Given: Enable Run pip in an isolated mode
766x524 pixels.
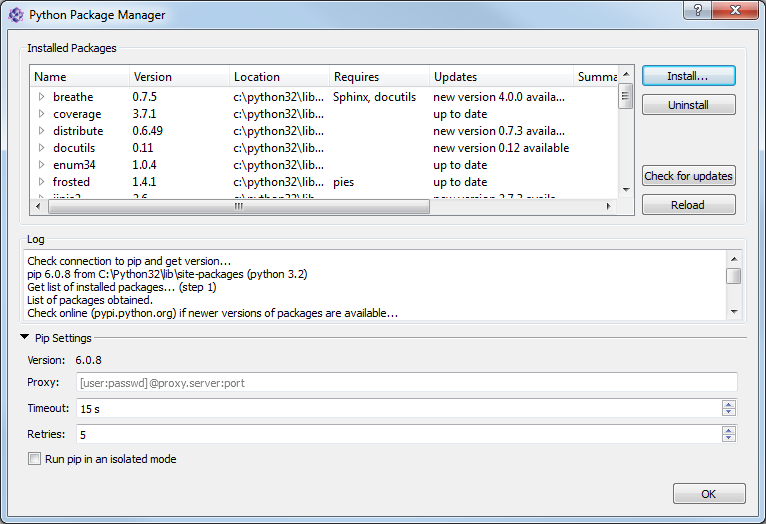Looking at the screenshot, I should point(34,459).
